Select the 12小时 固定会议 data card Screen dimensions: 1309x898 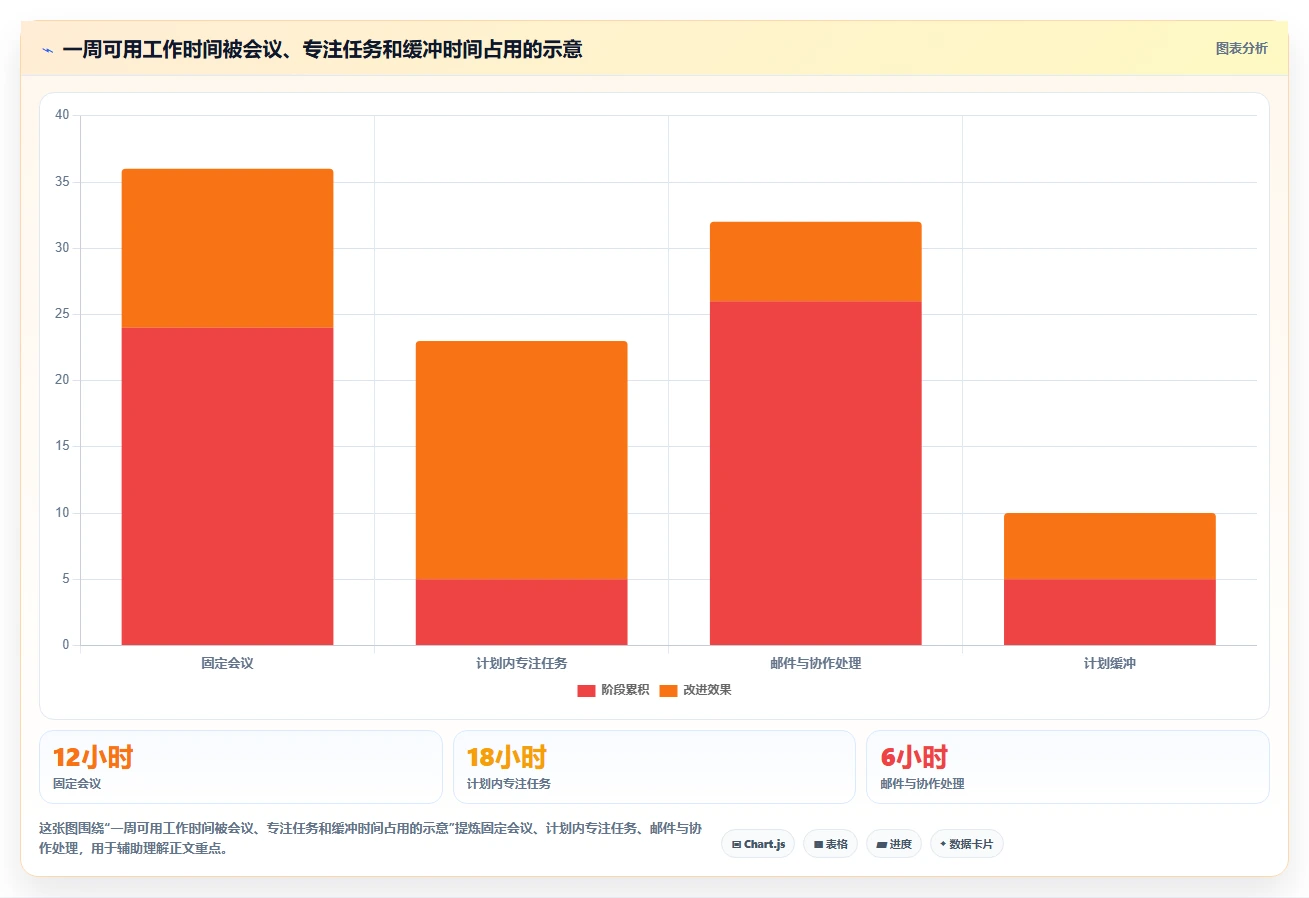point(240,767)
